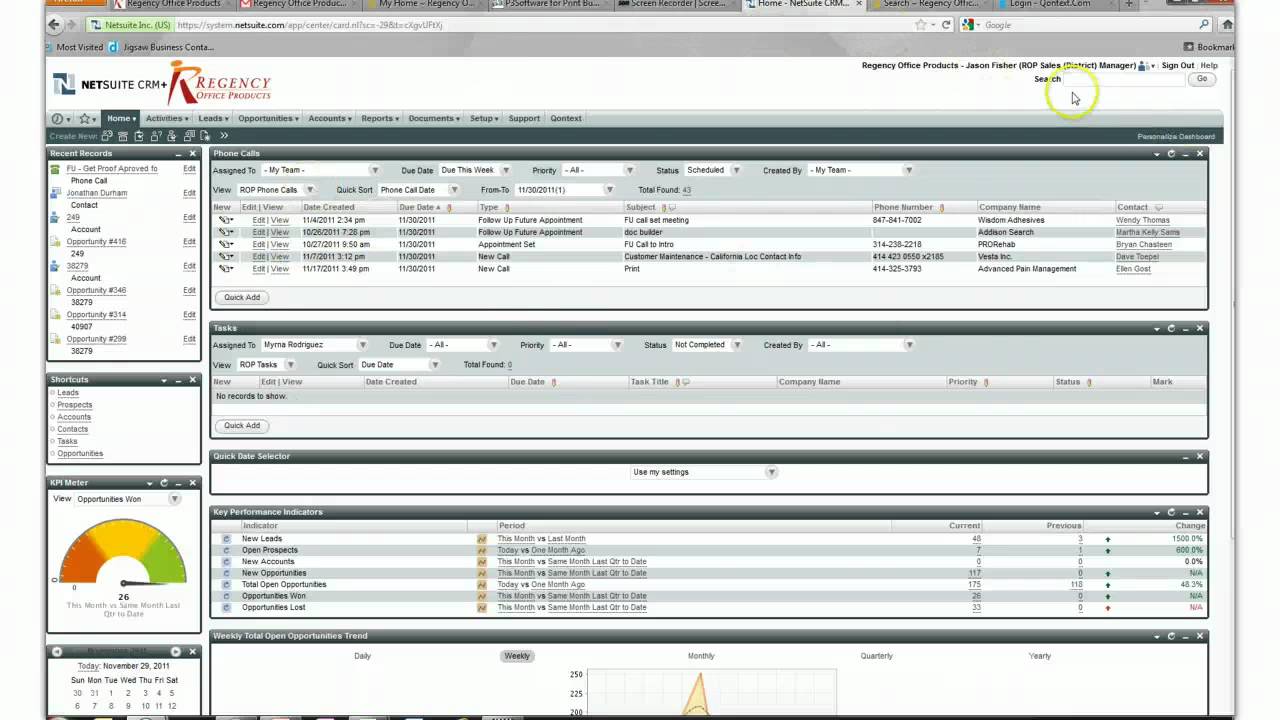Click in the global Search field
The width and height of the screenshot is (1280, 720).
point(1122,79)
